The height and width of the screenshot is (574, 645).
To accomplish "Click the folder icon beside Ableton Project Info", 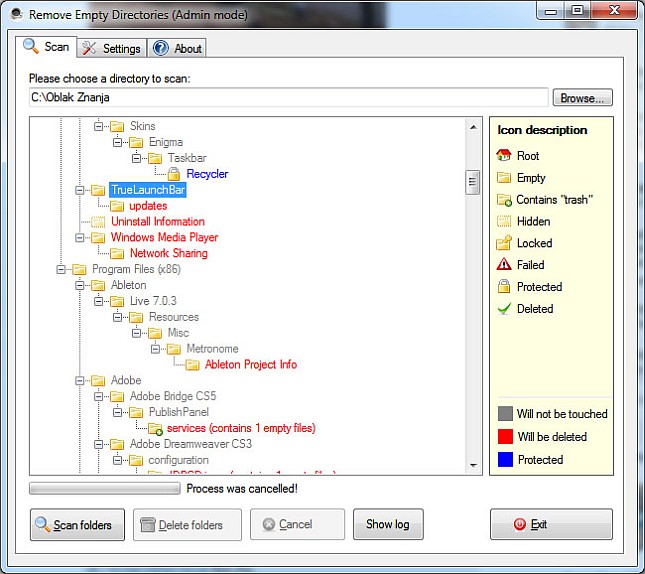I will [x=192, y=365].
